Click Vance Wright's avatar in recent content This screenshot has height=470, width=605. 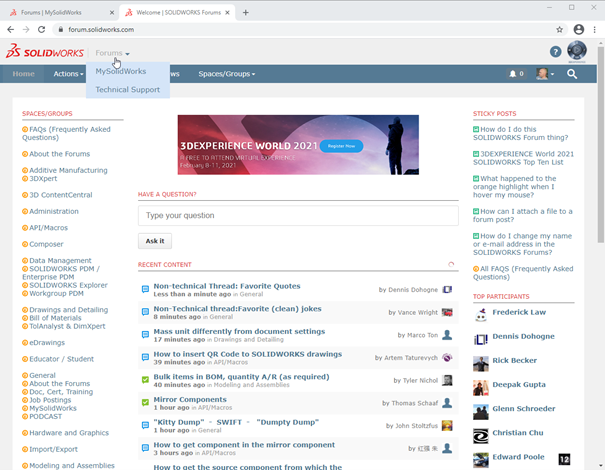click(447, 312)
